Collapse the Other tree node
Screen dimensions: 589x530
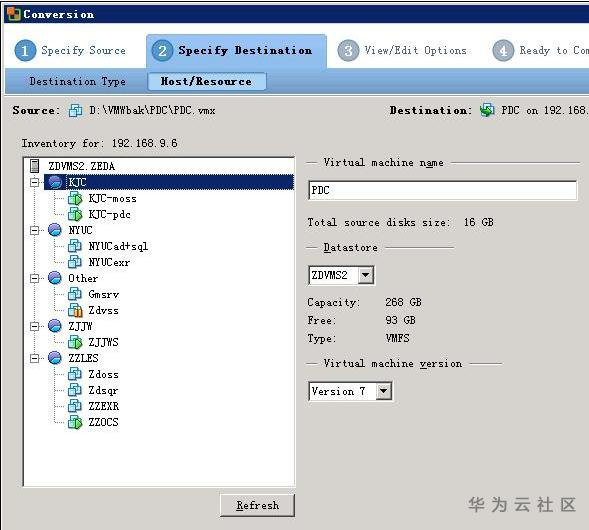pyautogui.click(x=35, y=278)
